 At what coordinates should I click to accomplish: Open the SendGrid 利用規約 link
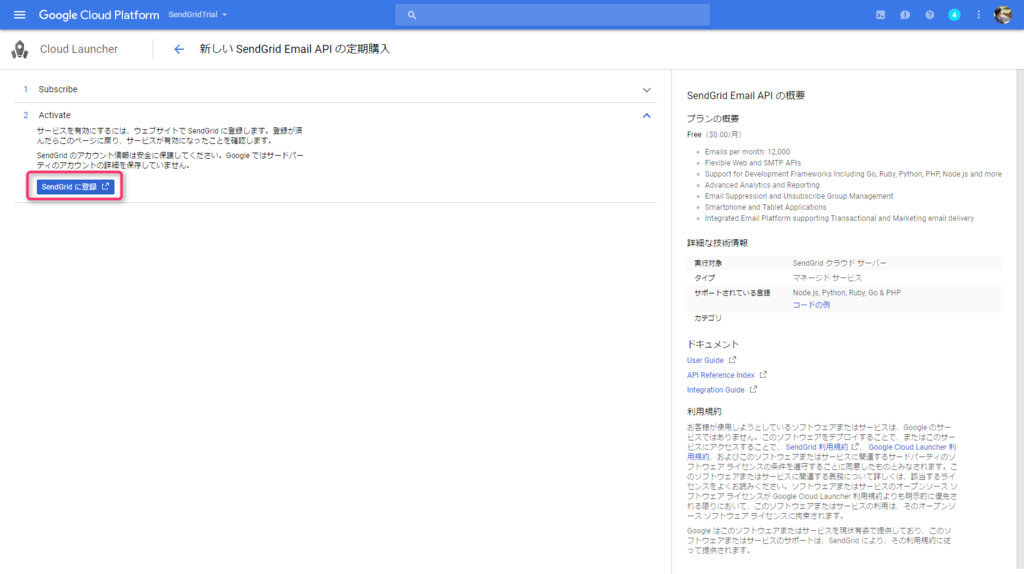point(816,447)
